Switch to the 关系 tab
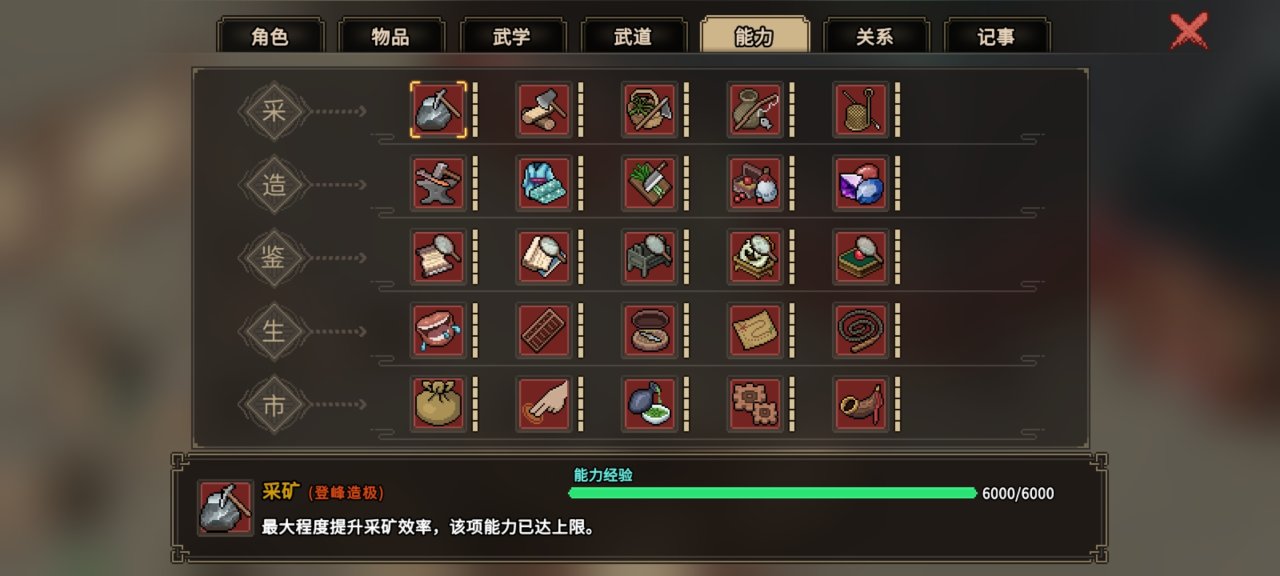This screenshot has width=1280, height=576. (875, 36)
